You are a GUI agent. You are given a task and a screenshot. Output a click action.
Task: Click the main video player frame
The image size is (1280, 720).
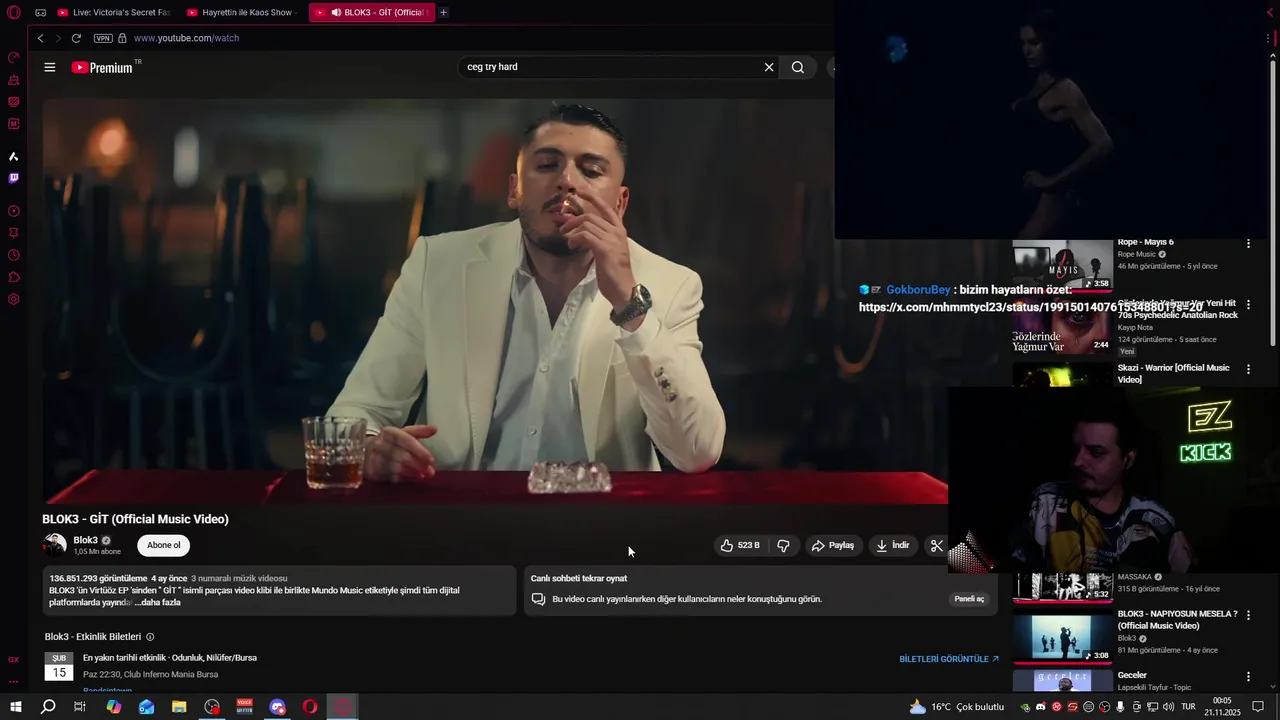click(495, 300)
